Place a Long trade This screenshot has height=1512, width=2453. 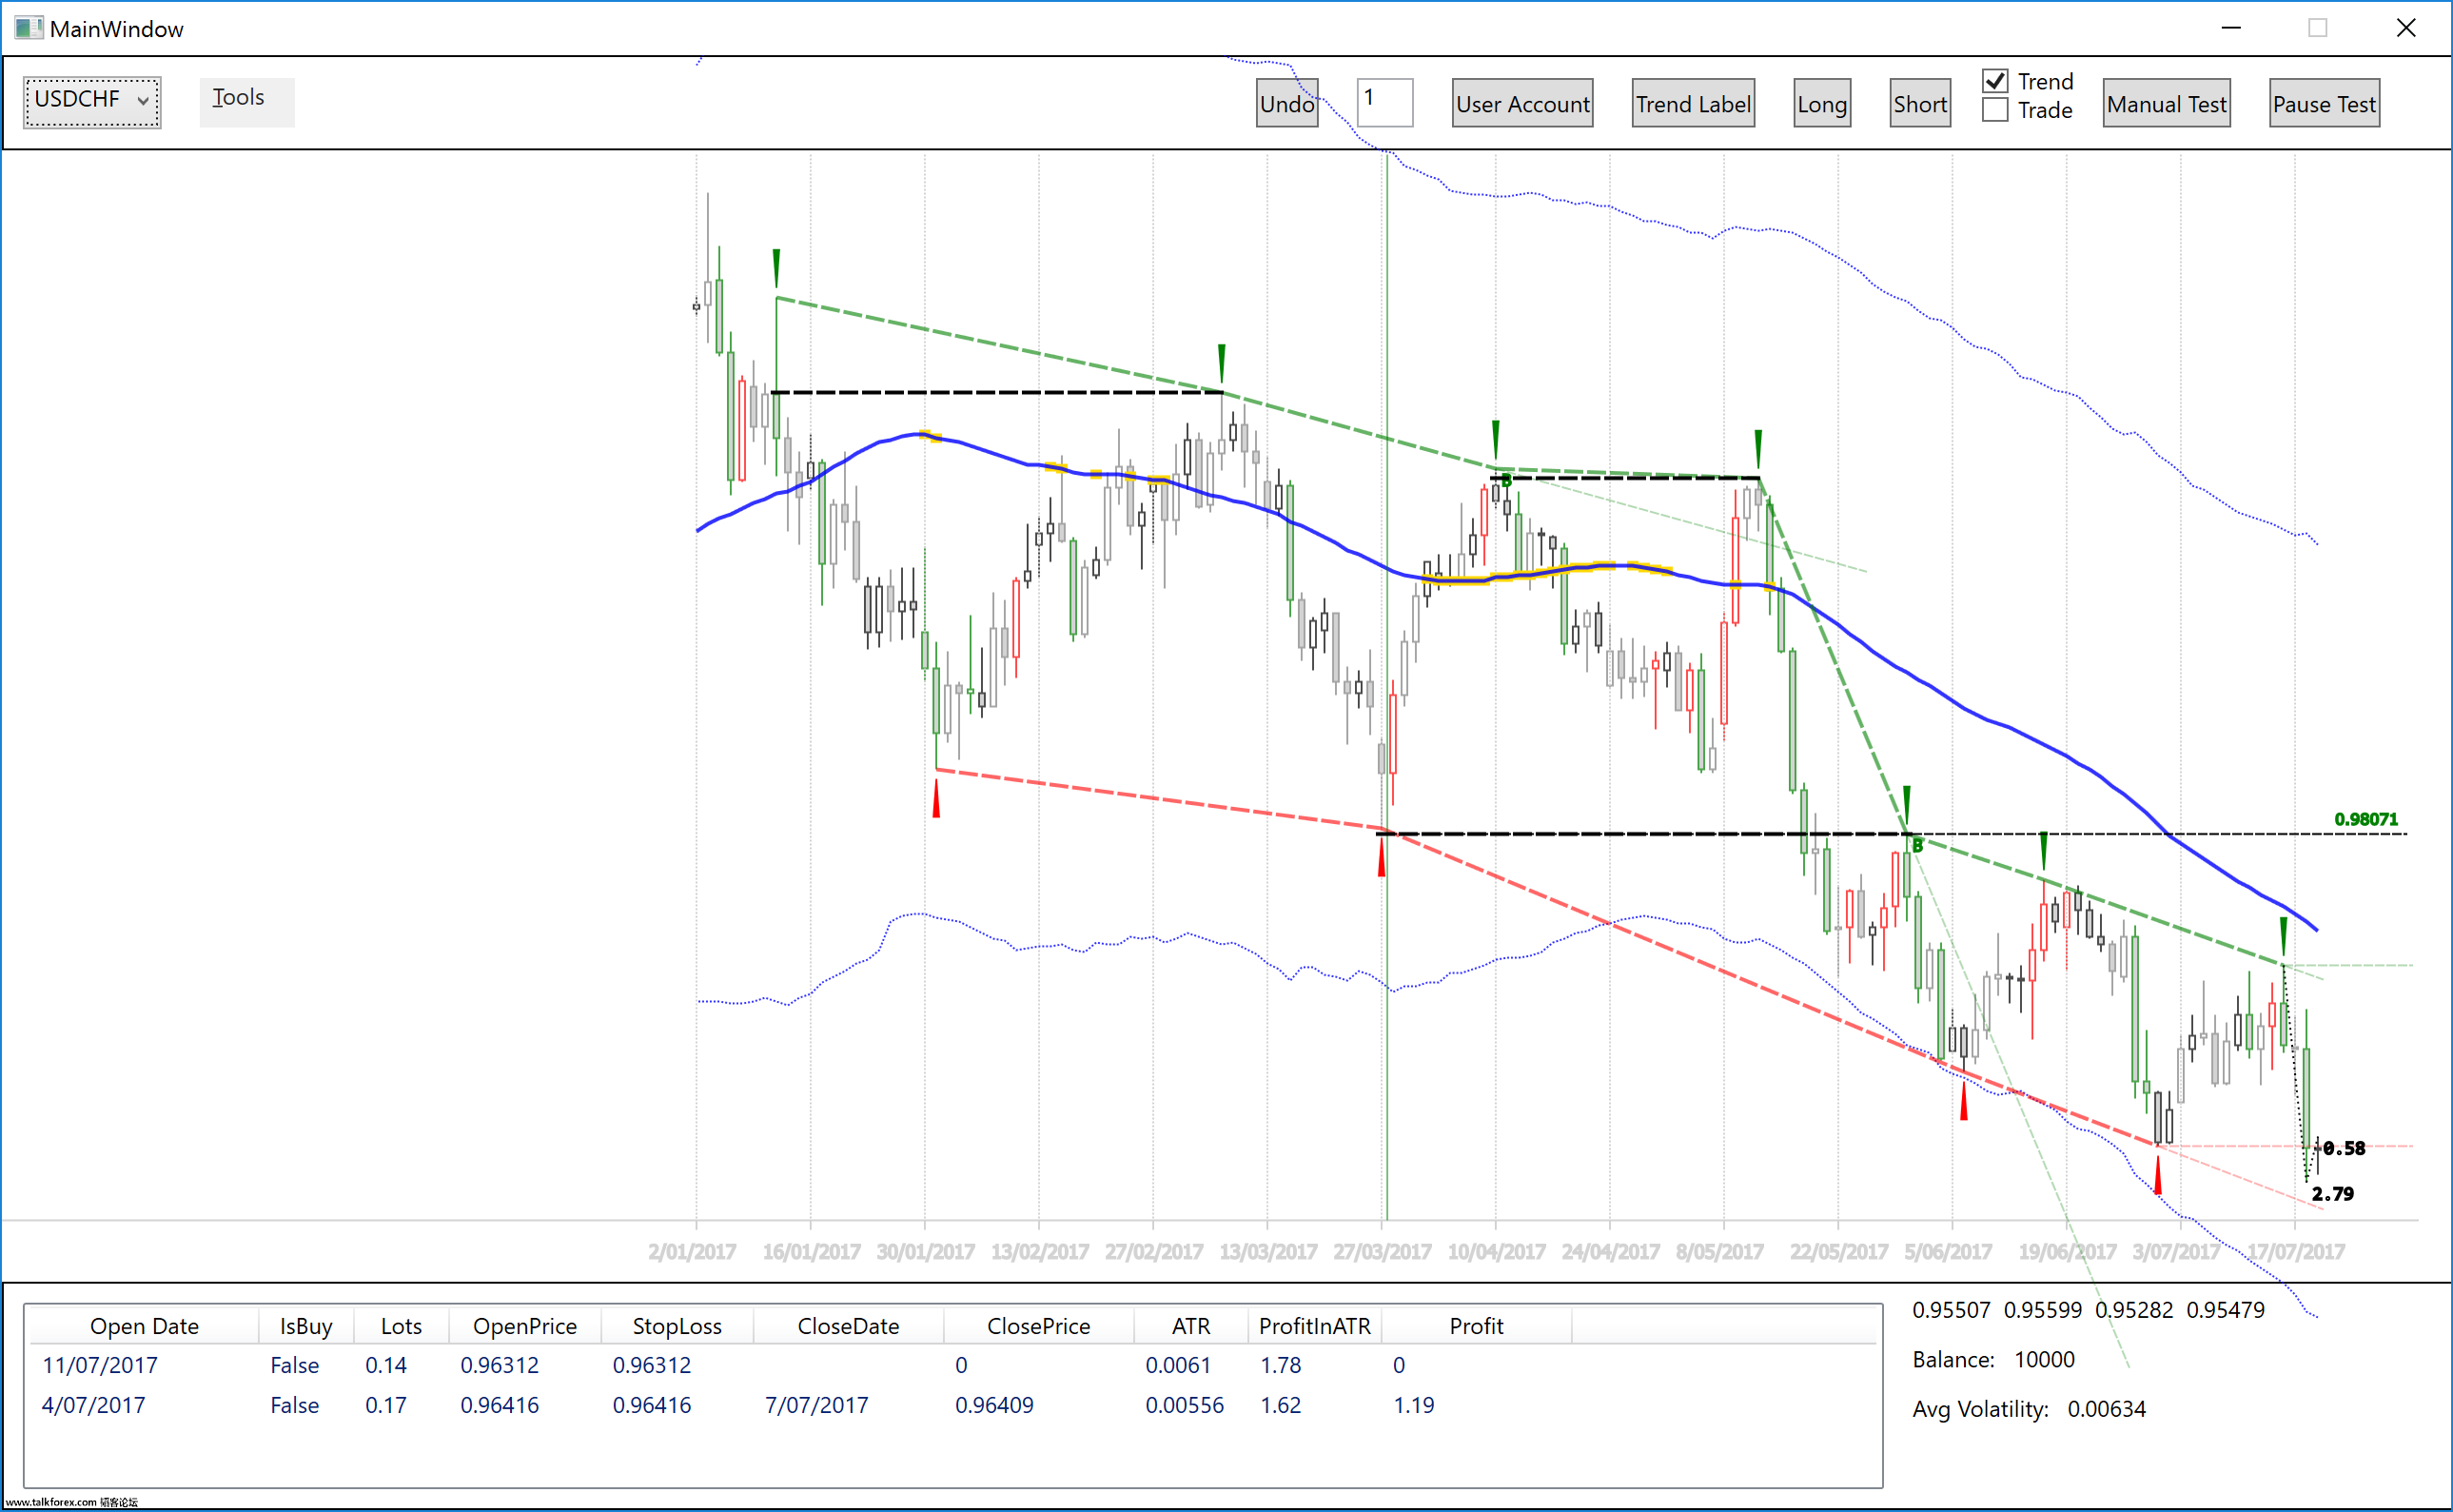tap(1822, 104)
